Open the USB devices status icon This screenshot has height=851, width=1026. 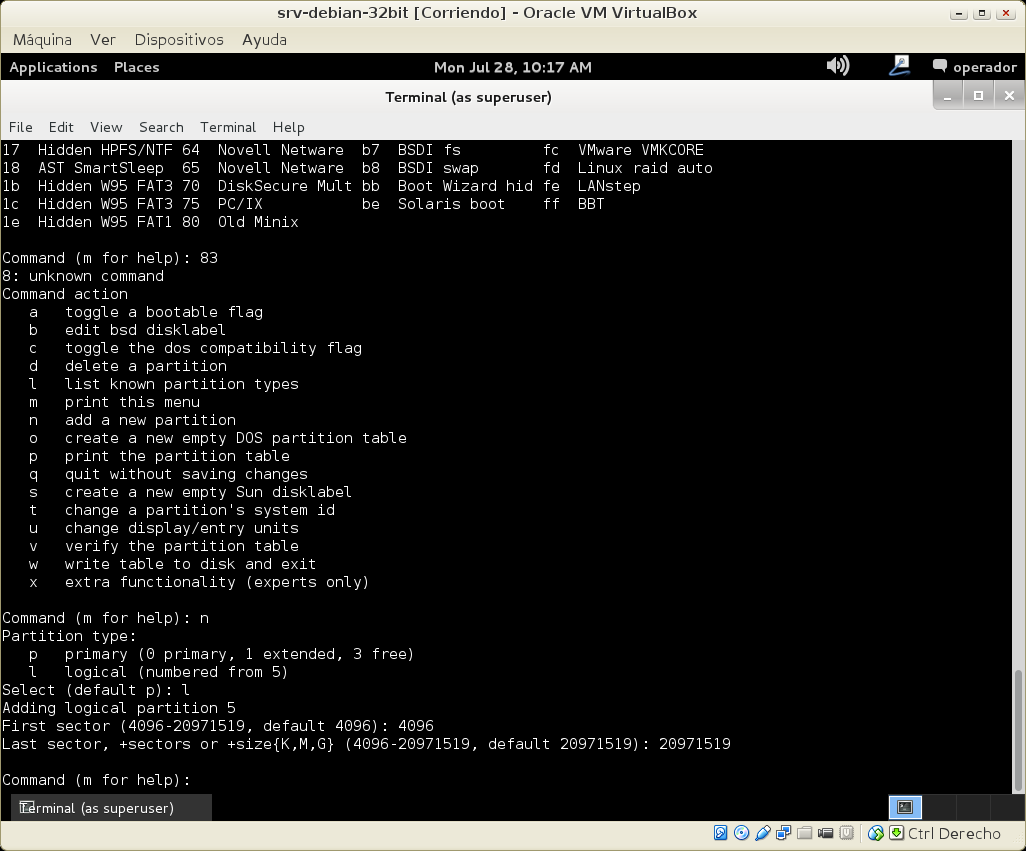click(762, 833)
